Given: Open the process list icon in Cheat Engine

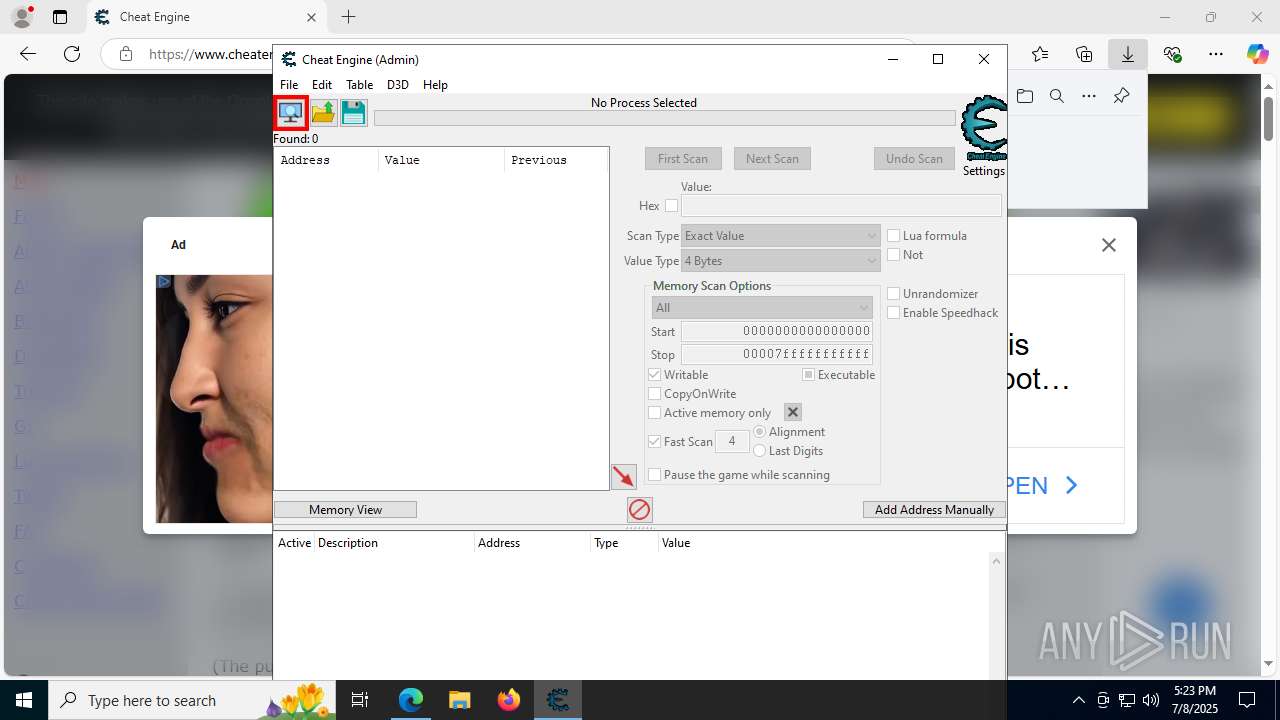Looking at the screenshot, I should pyautogui.click(x=291, y=112).
